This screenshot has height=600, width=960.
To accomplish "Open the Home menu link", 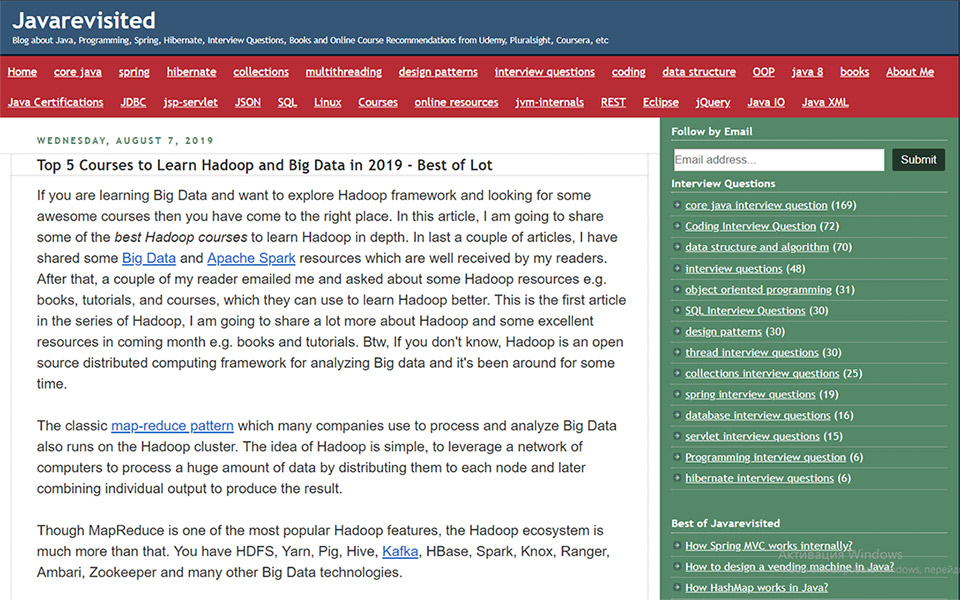I will point(22,72).
